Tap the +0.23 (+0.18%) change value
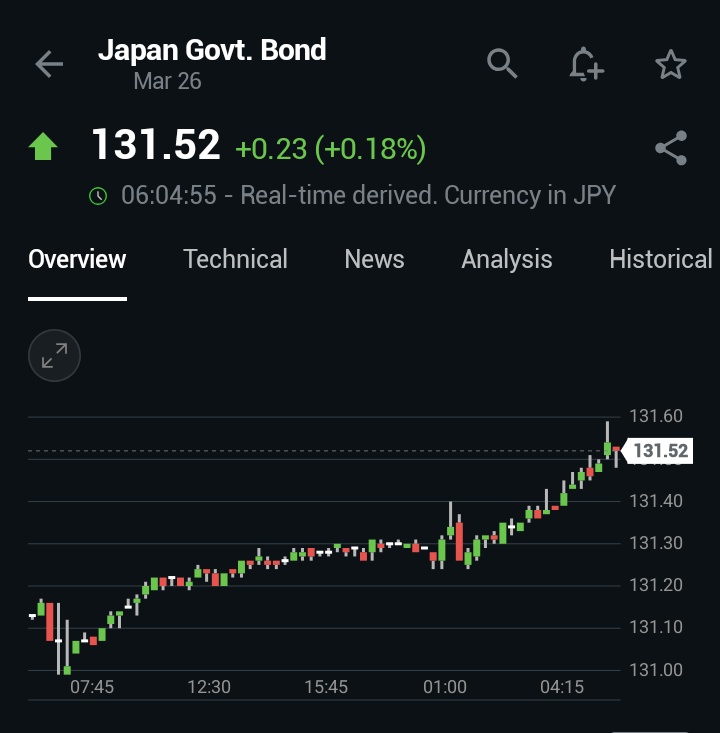 [x=331, y=149]
